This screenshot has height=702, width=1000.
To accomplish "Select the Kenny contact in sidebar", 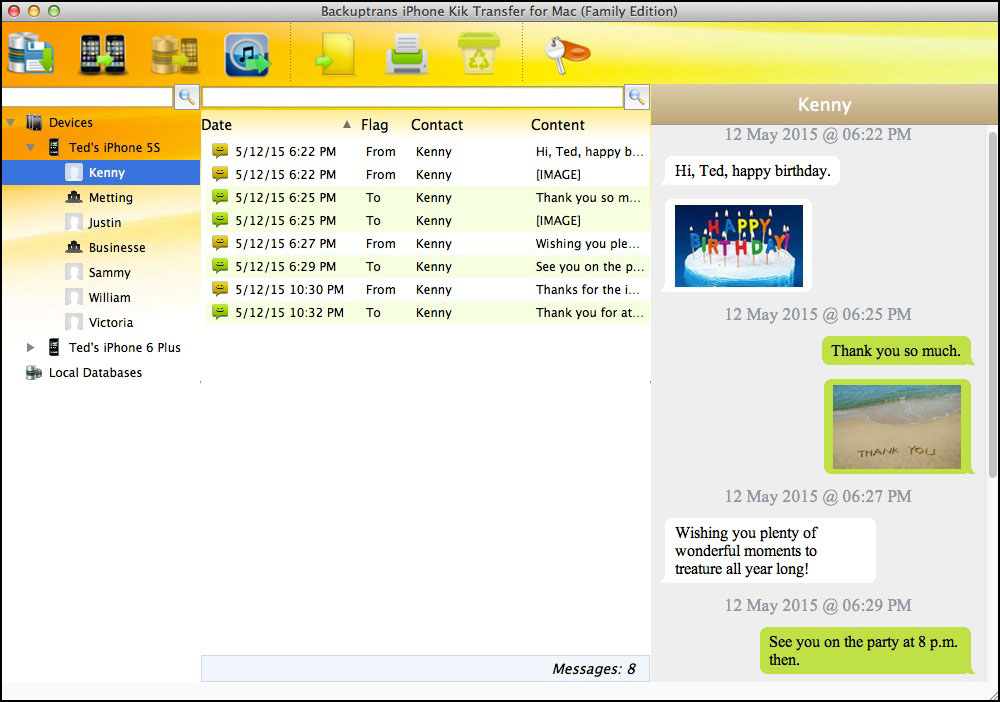I will pos(101,172).
